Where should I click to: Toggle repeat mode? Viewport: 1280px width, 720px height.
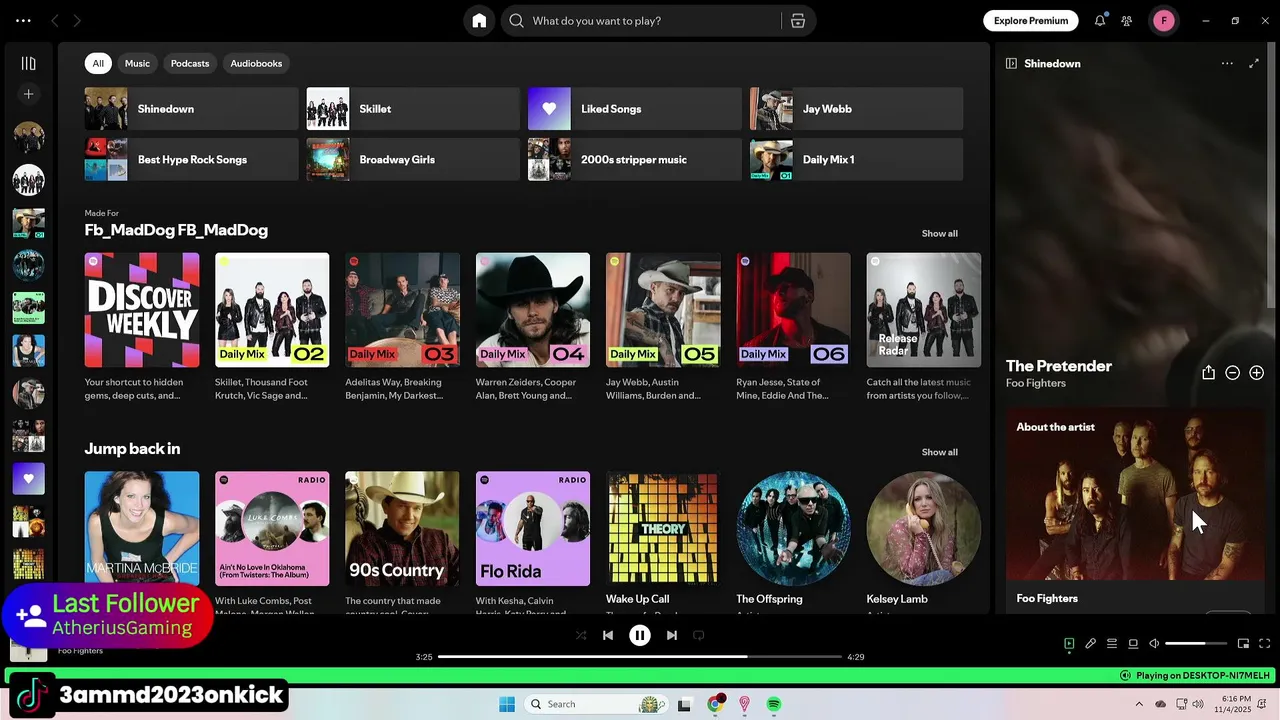699,635
